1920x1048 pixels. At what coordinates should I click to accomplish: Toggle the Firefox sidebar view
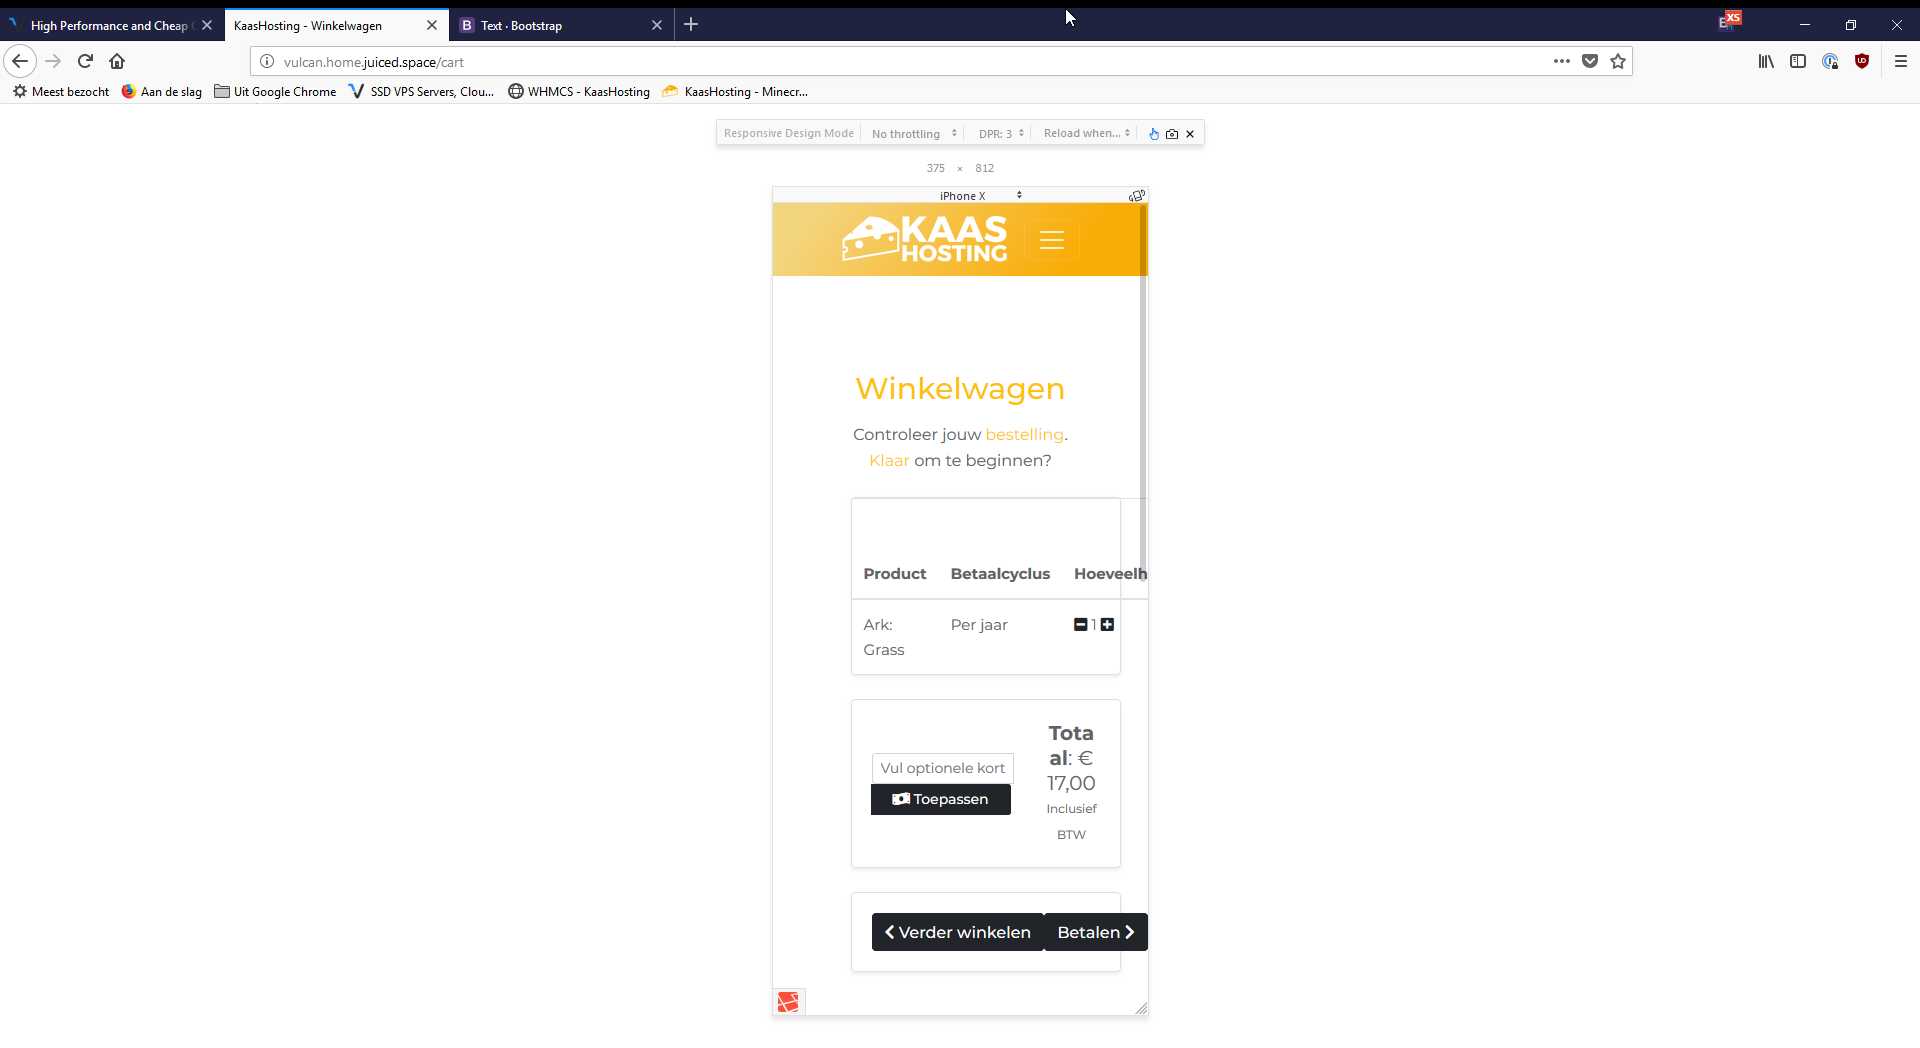[1798, 61]
